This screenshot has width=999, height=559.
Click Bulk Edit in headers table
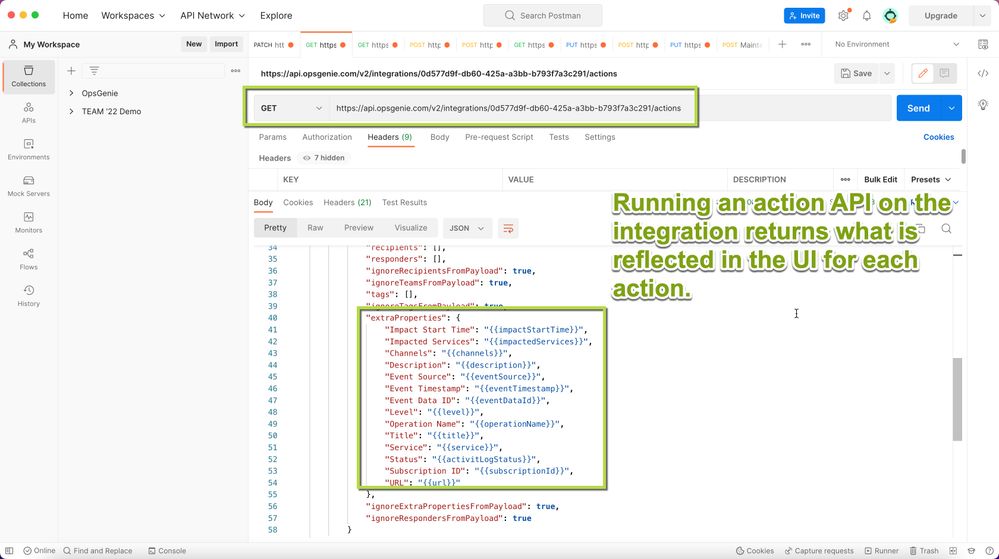click(880, 180)
